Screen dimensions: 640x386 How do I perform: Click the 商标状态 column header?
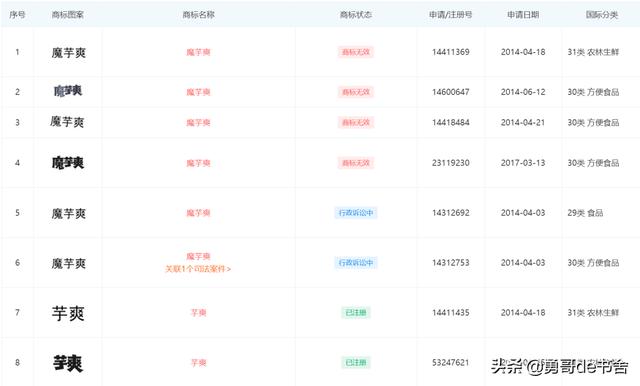(356, 15)
